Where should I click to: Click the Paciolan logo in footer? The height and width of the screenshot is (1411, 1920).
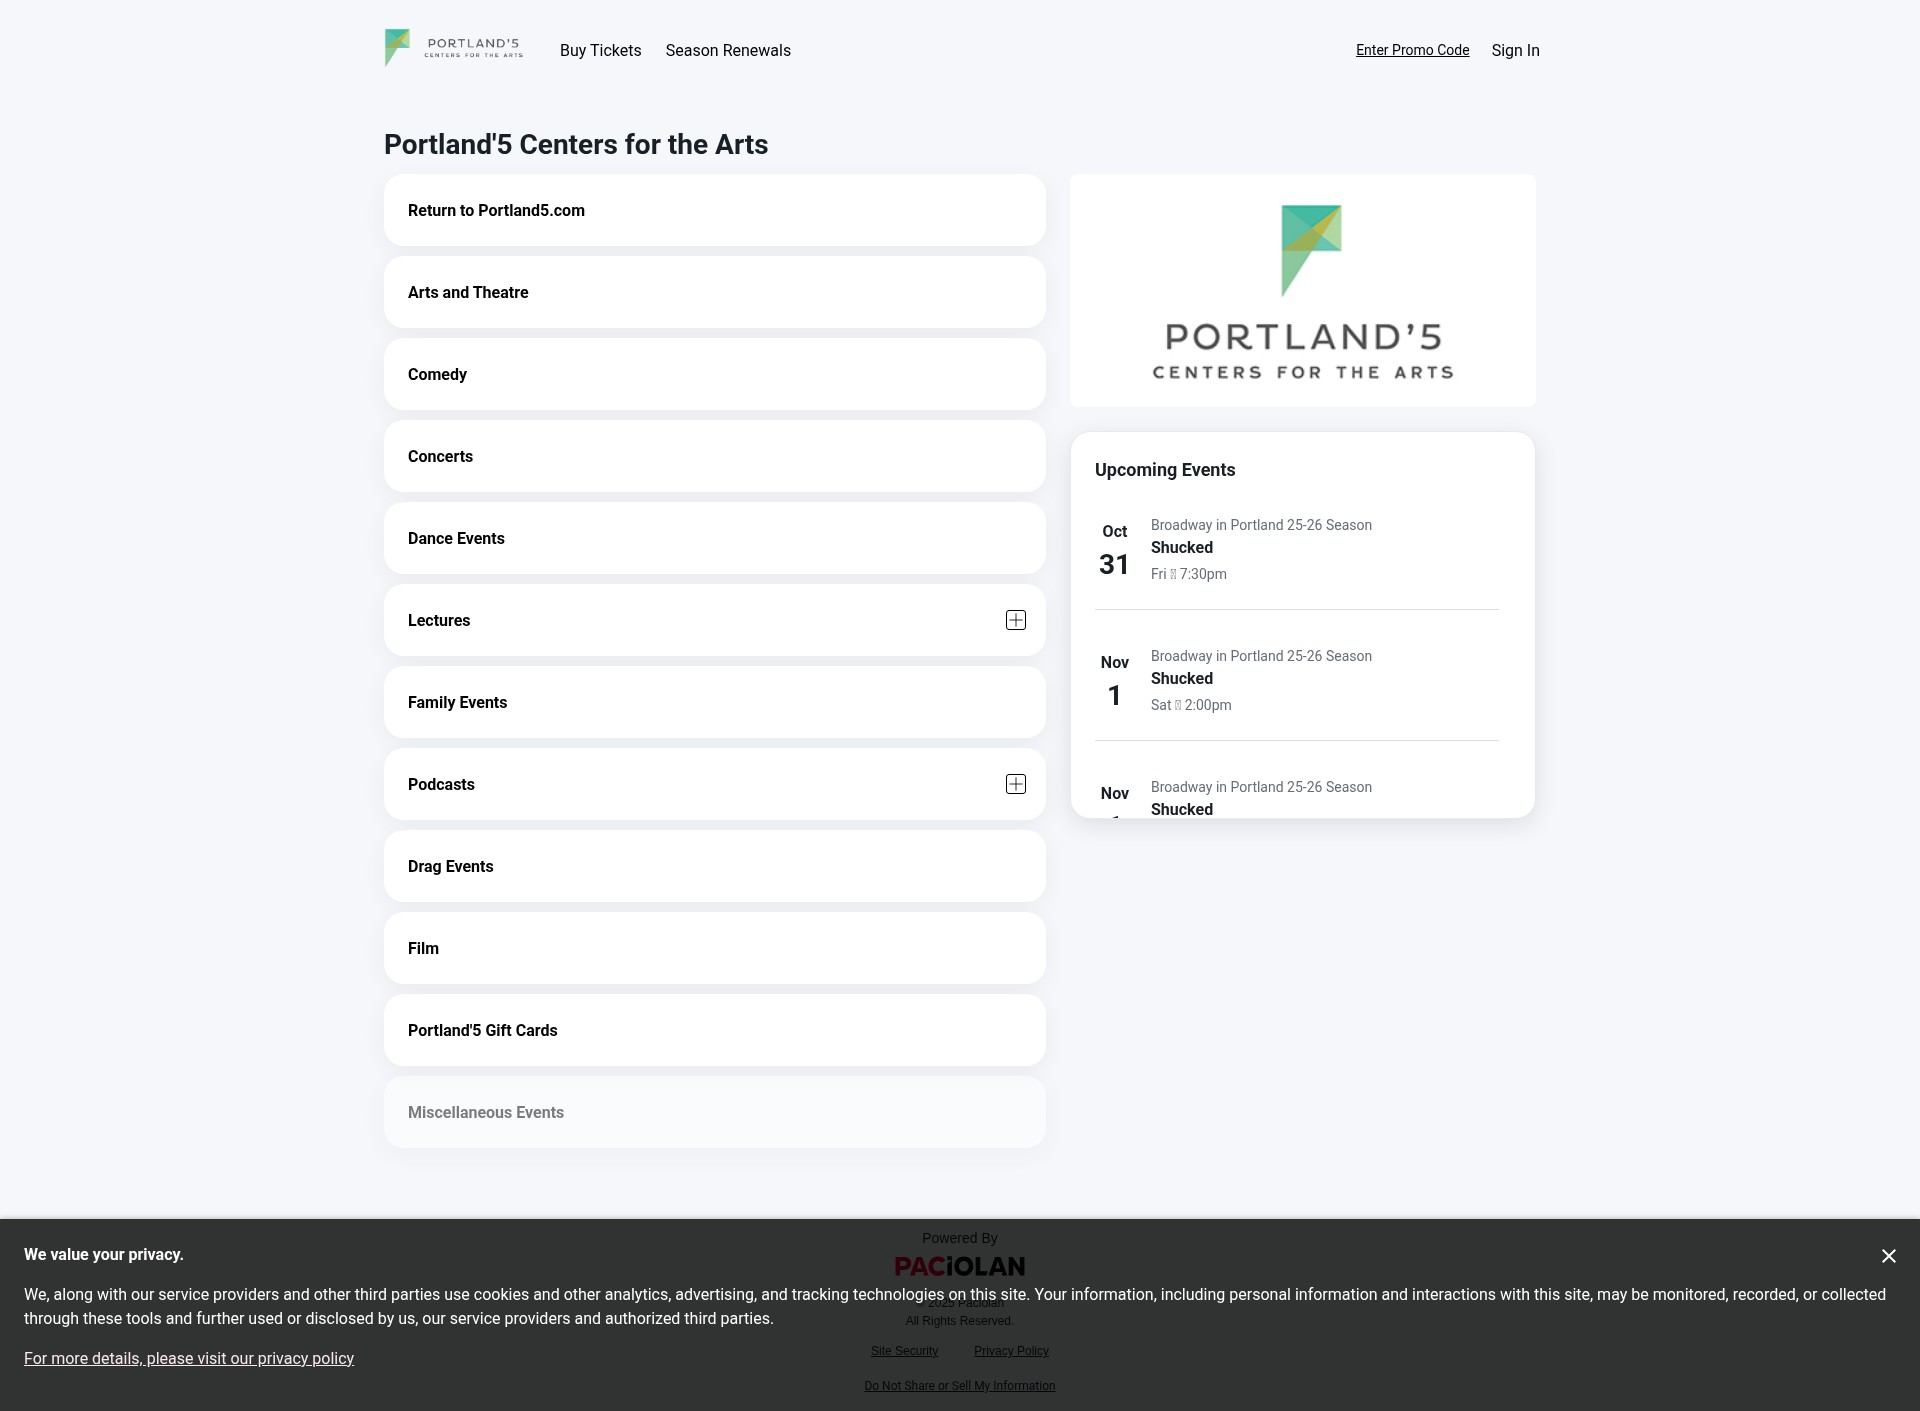(x=960, y=1267)
